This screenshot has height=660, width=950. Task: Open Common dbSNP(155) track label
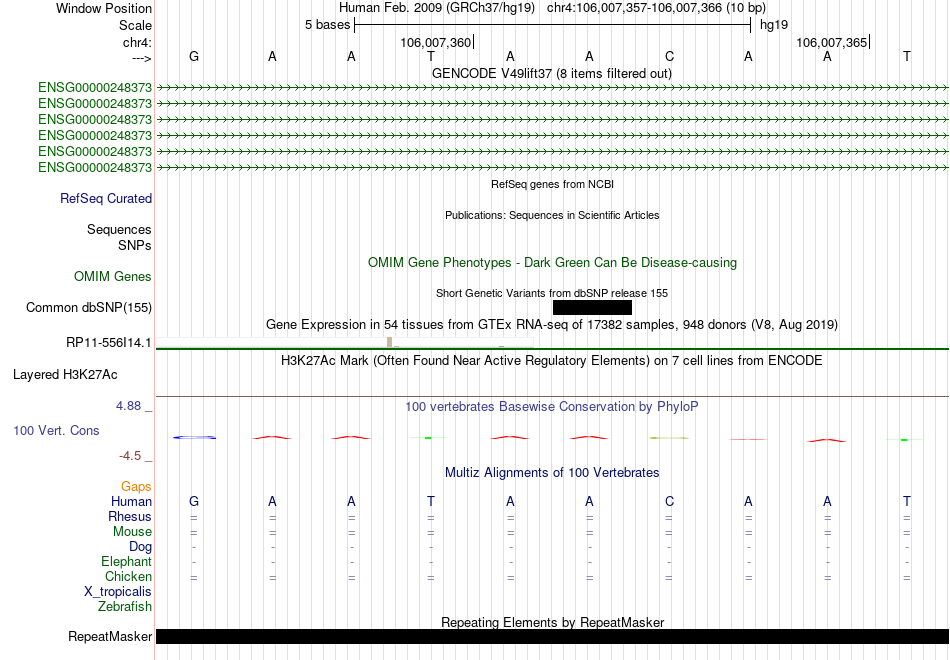click(x=88, y=307)
